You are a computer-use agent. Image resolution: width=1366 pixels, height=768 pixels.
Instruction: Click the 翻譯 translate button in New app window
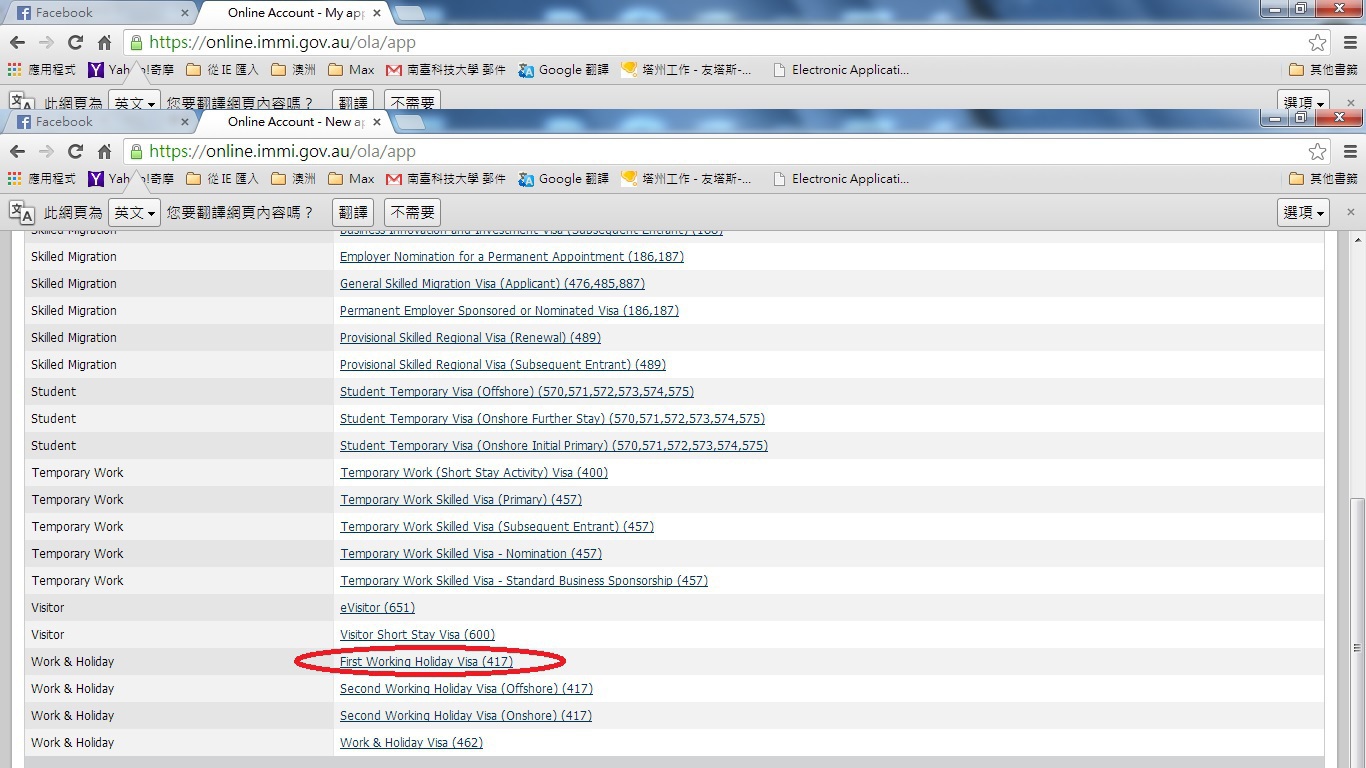click(x=353, y=212)
